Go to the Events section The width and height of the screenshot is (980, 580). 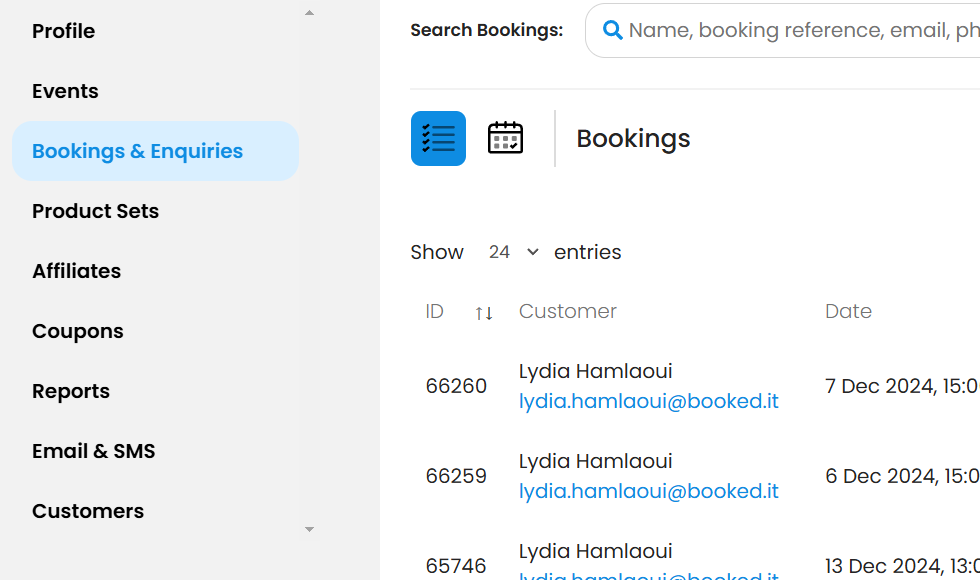click(65, 91)
